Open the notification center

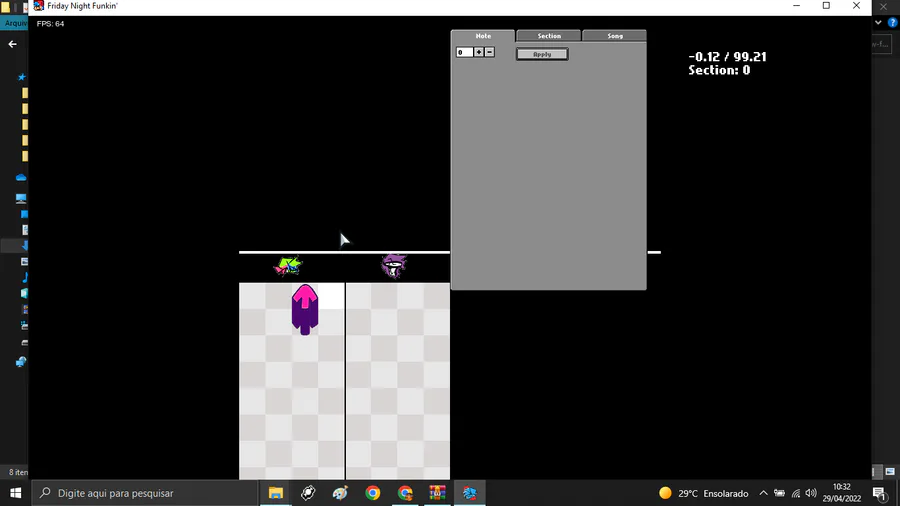(879, 493)
